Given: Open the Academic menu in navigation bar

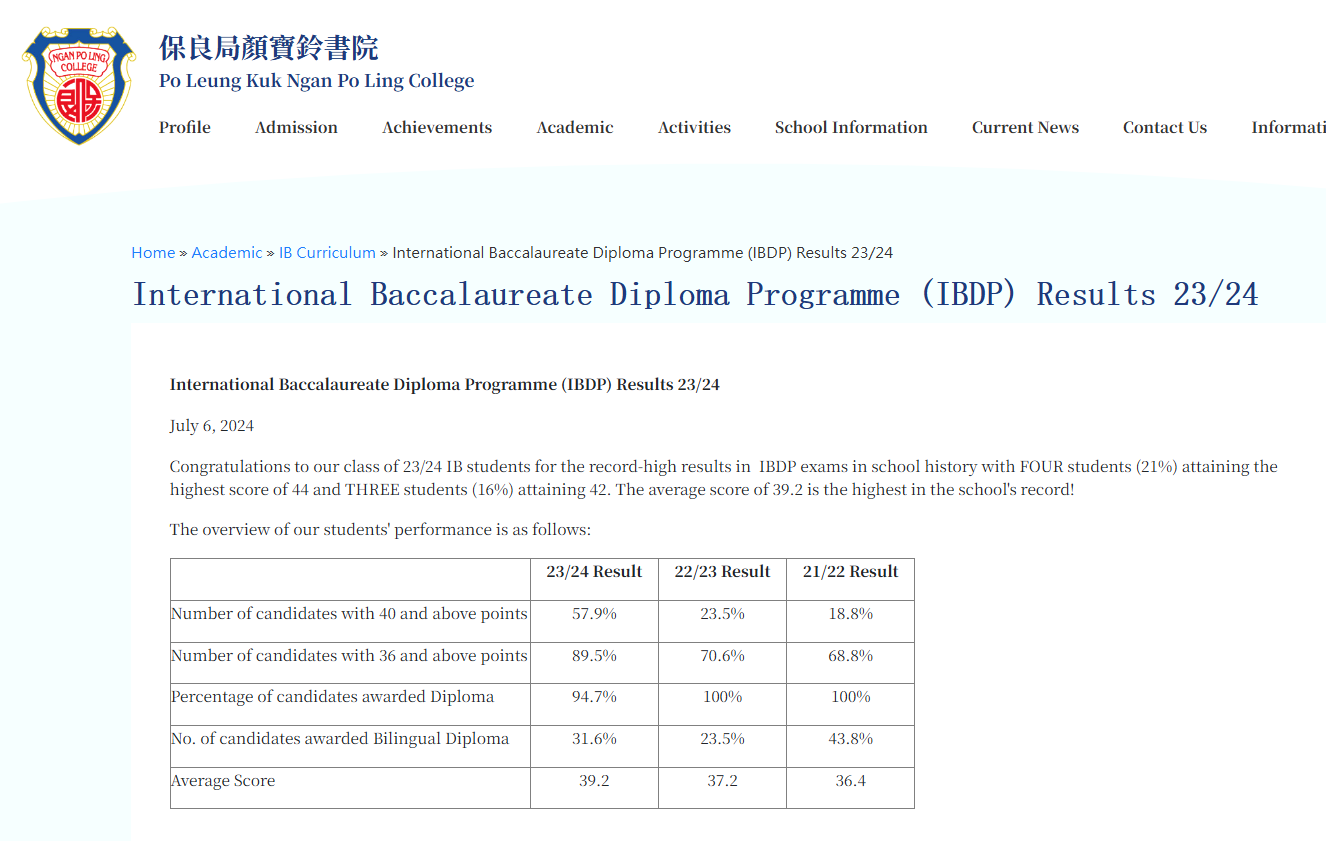Looking at the screenshot, I should [x=575, y=127].
